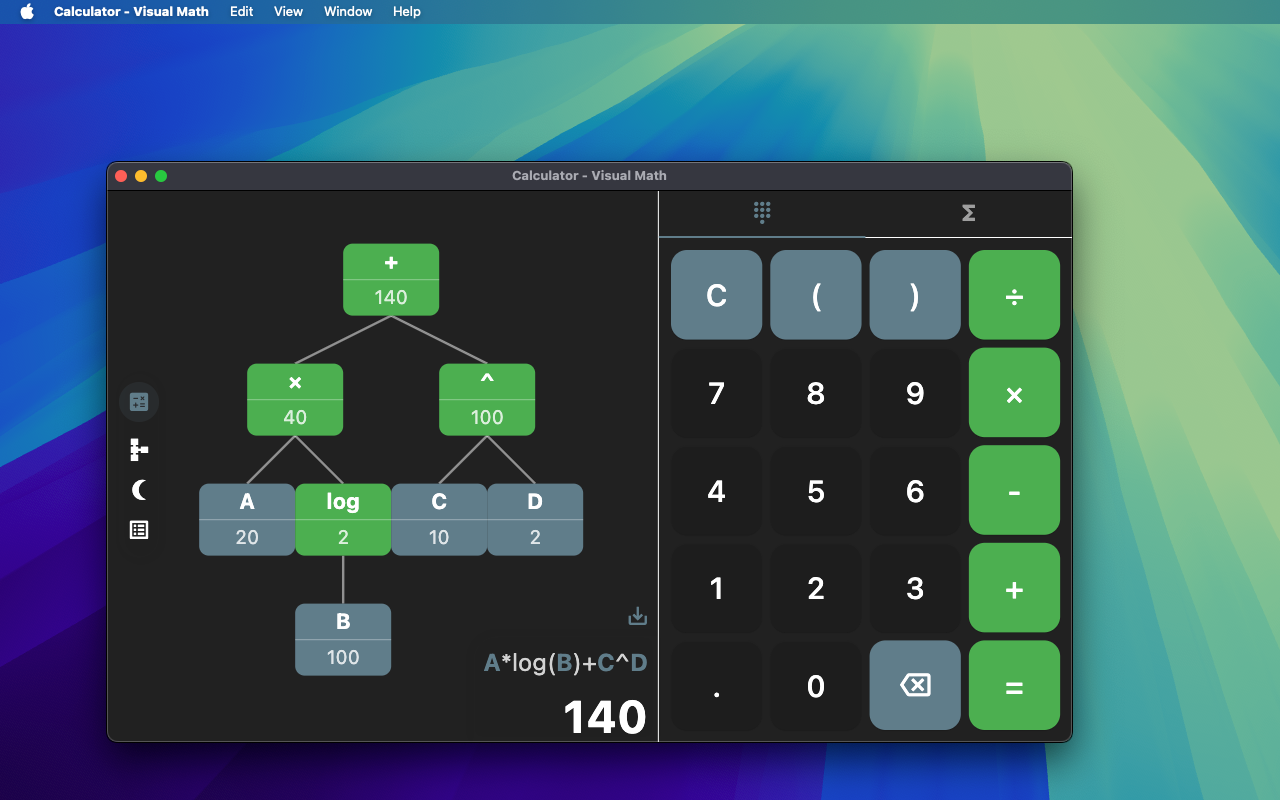Select variable node A with value 20
The height and width of the screenshot is (800, 1280).
coord(247,520)
